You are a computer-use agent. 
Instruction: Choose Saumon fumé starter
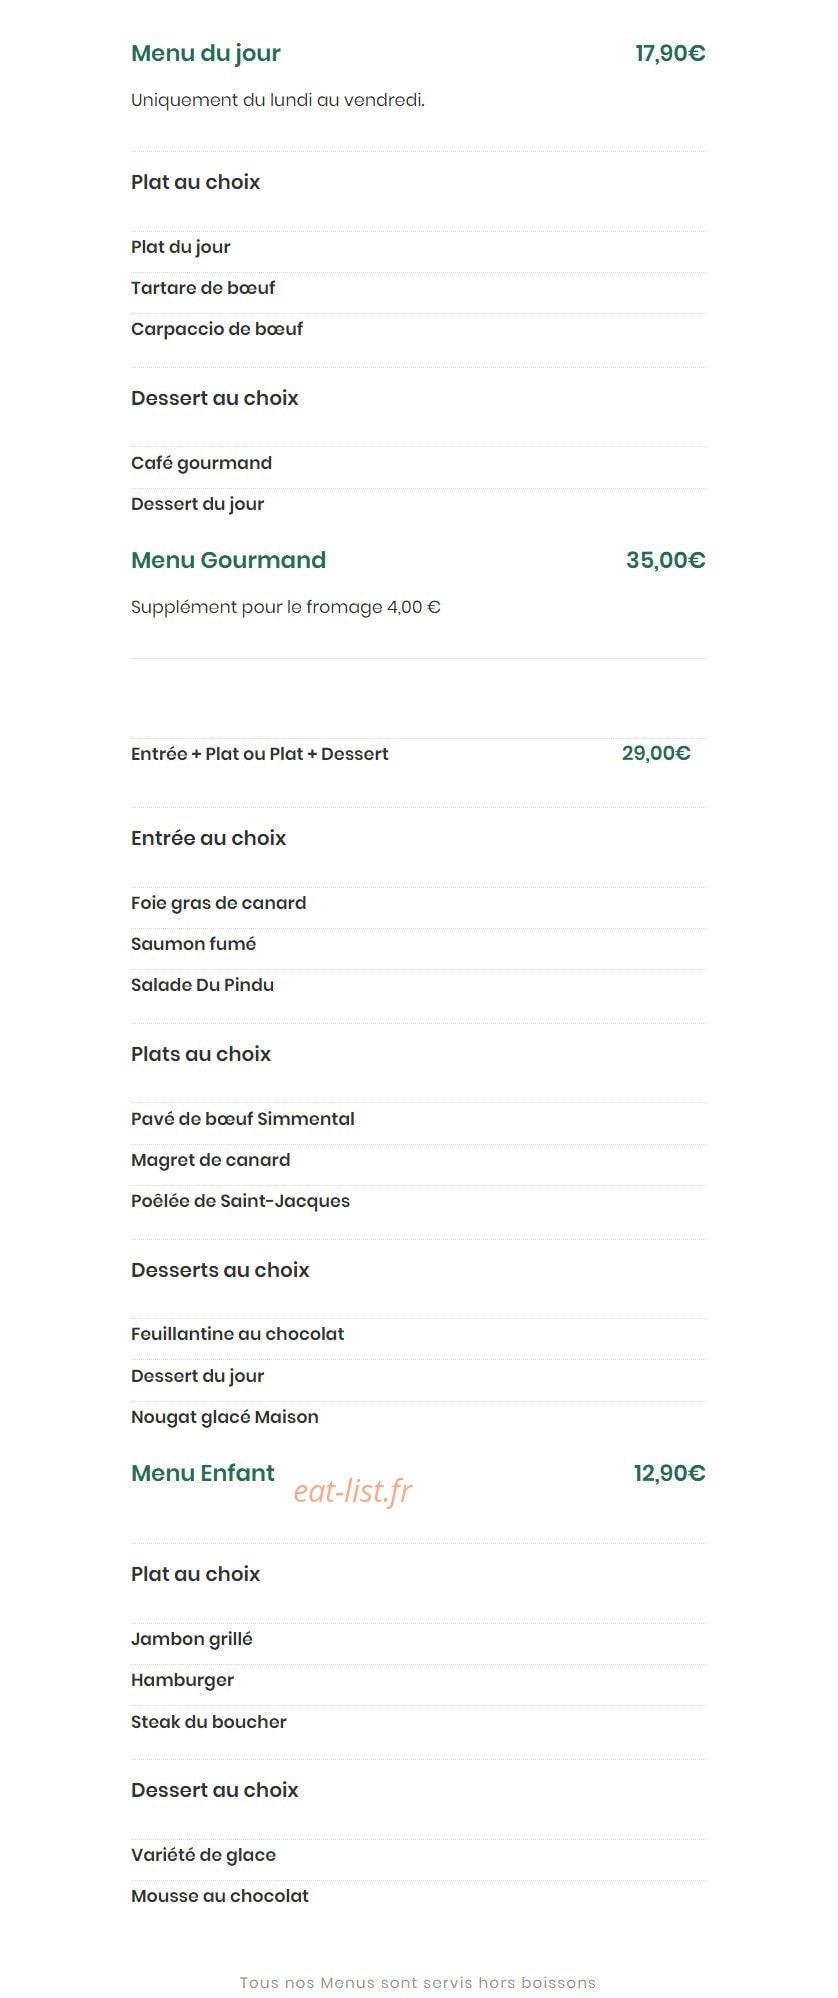click(193, 944)
